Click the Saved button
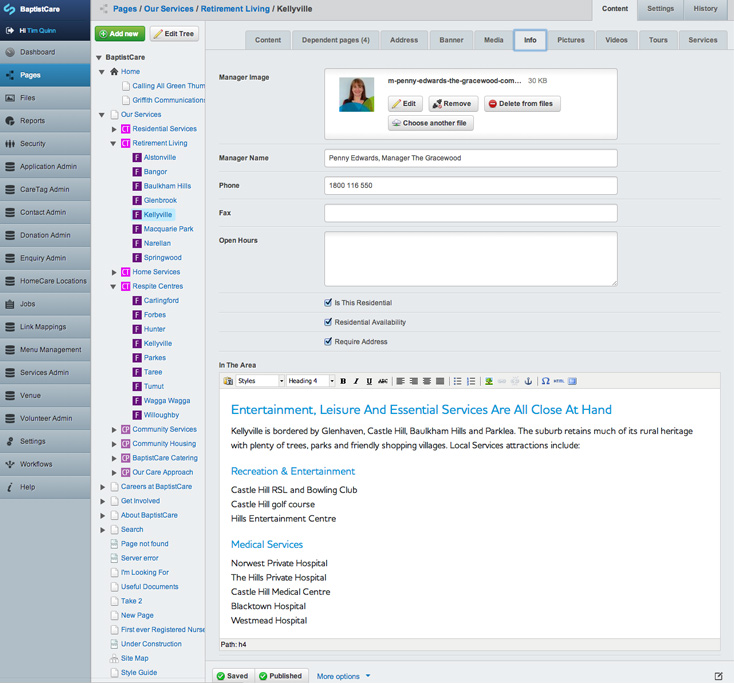This screenshot has width=734, height=684. (233, 676)
